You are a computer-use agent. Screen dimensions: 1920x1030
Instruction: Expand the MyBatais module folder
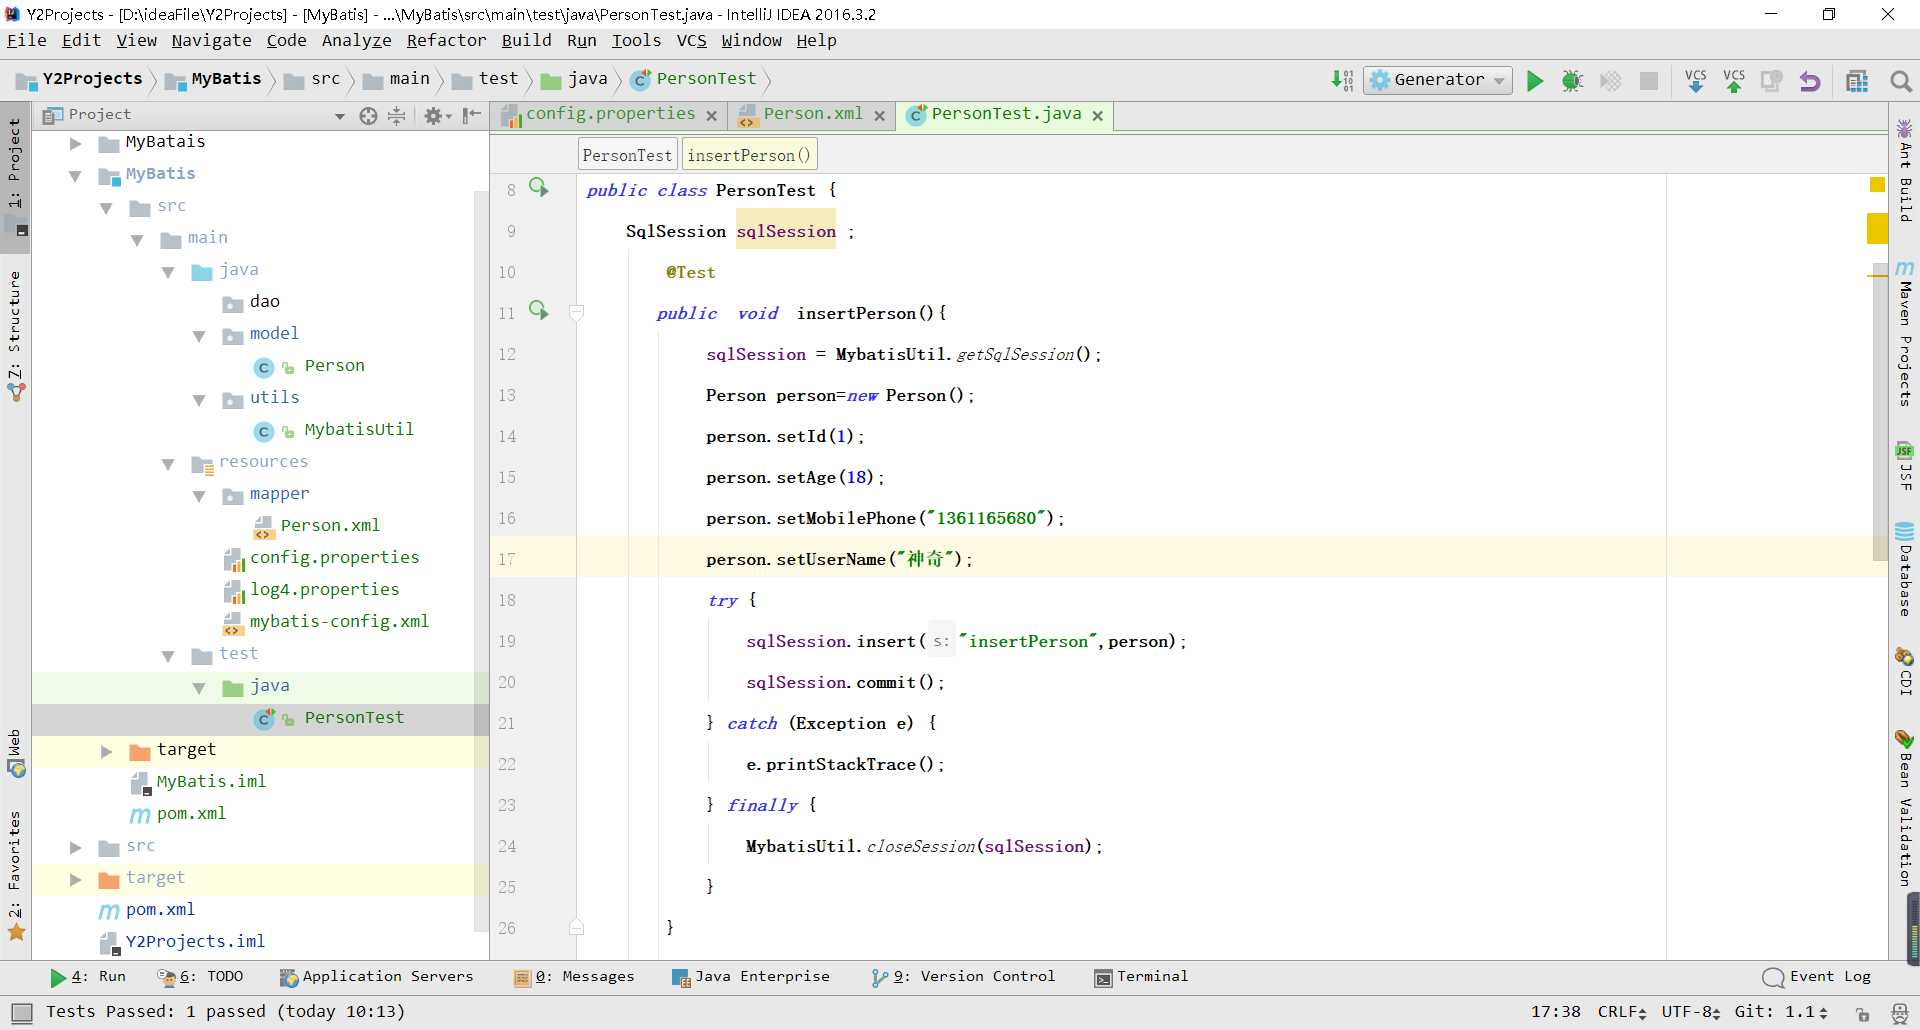tap(75, 143)
